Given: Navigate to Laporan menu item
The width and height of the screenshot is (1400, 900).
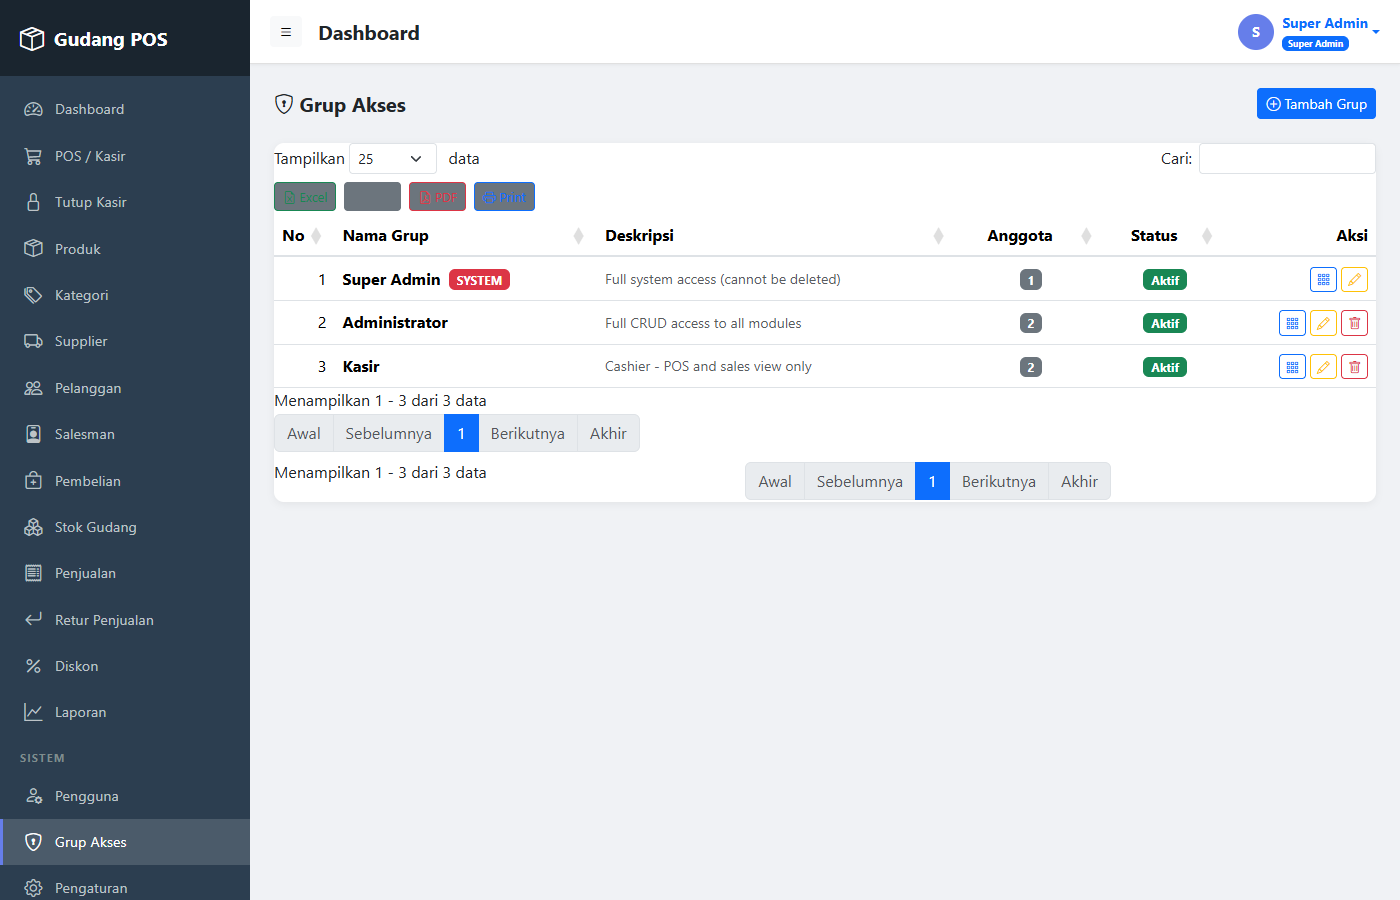Looking at the screenshot, I should 125,712.
